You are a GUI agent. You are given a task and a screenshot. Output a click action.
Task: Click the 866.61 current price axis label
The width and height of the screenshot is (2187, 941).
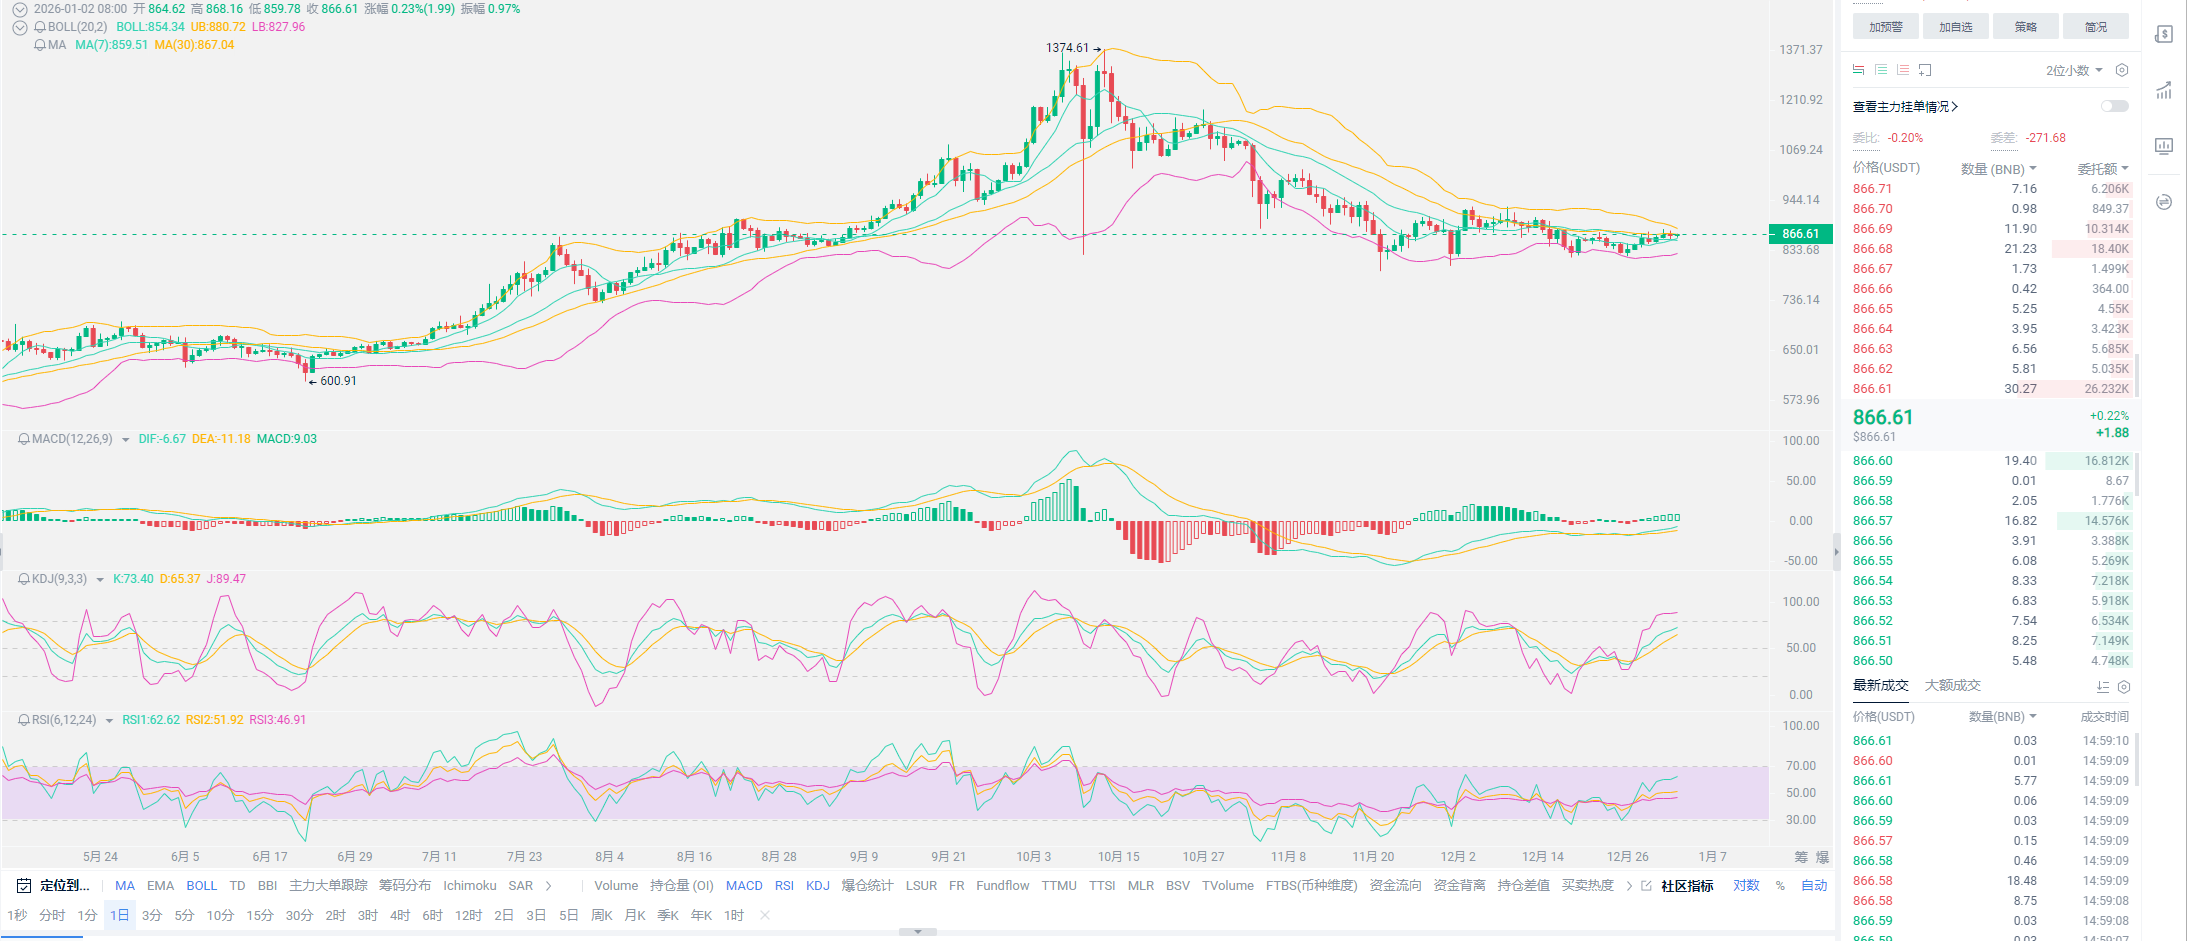click(x=1801, y=234)
